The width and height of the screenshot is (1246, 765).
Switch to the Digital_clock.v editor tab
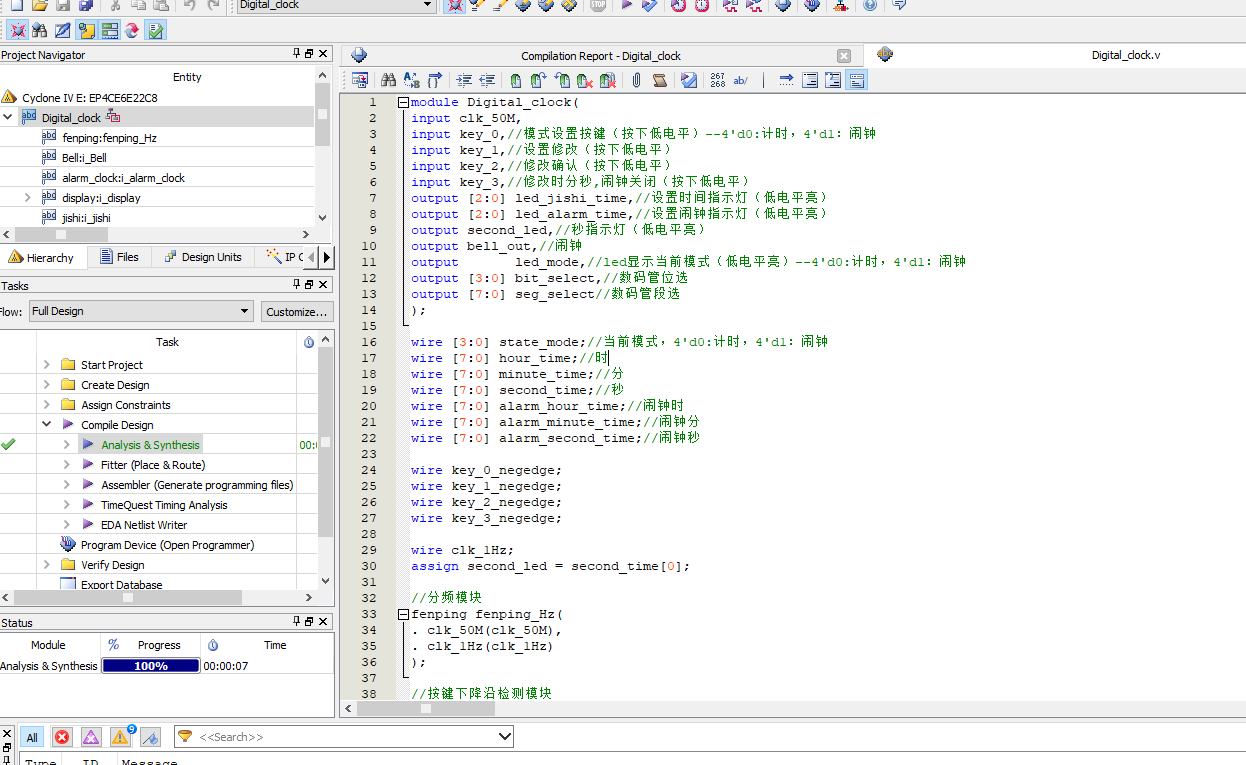tap(1125, 55)
